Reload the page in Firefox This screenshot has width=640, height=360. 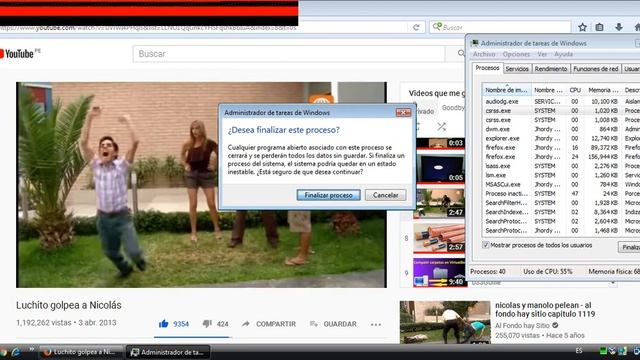click(x=416, y=27)
